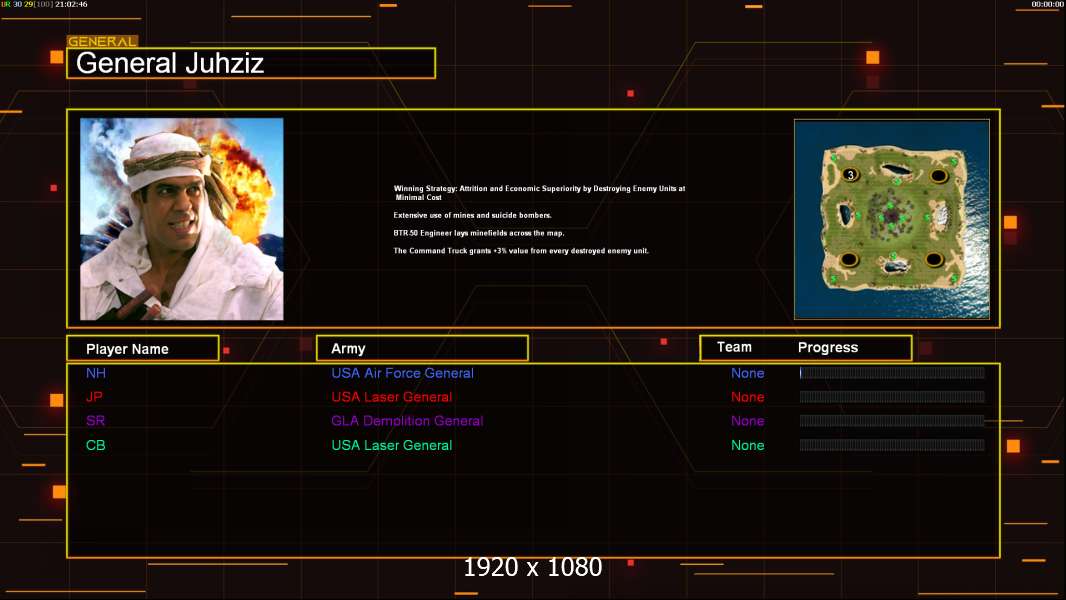Click the Team column header

point(734,347)
